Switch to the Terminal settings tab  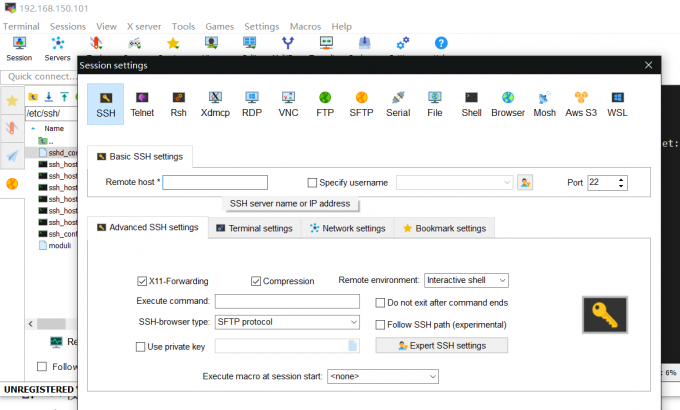click(x=255, y=228)
